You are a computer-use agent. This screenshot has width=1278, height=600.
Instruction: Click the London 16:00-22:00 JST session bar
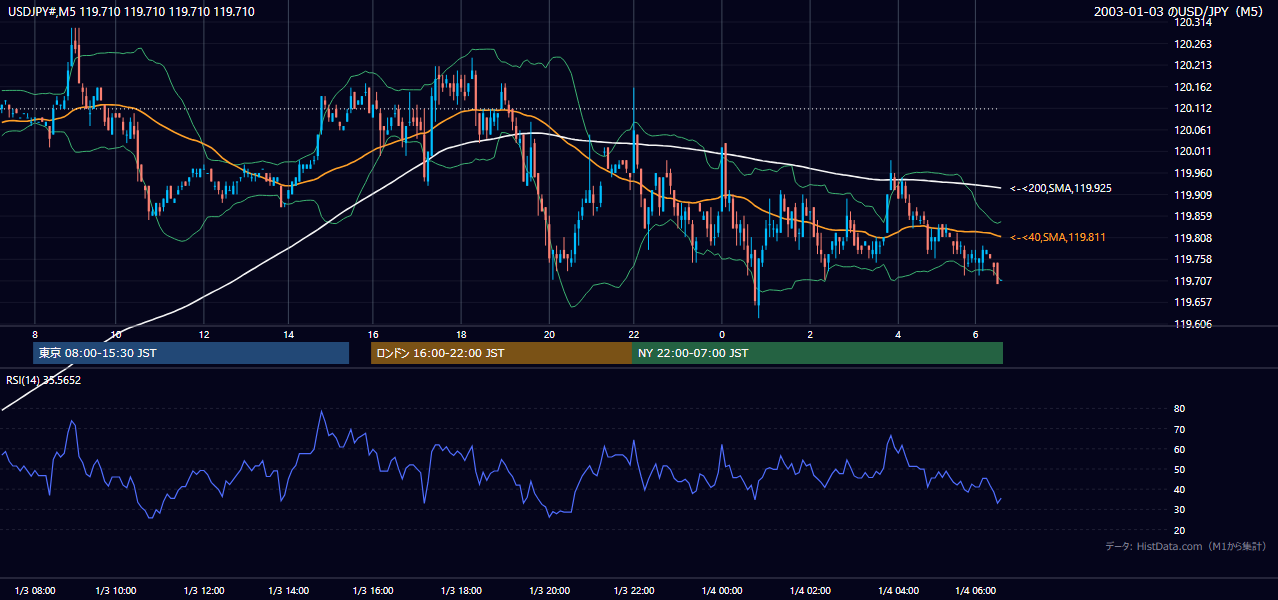pyautogui.click(x=501, y=353)
